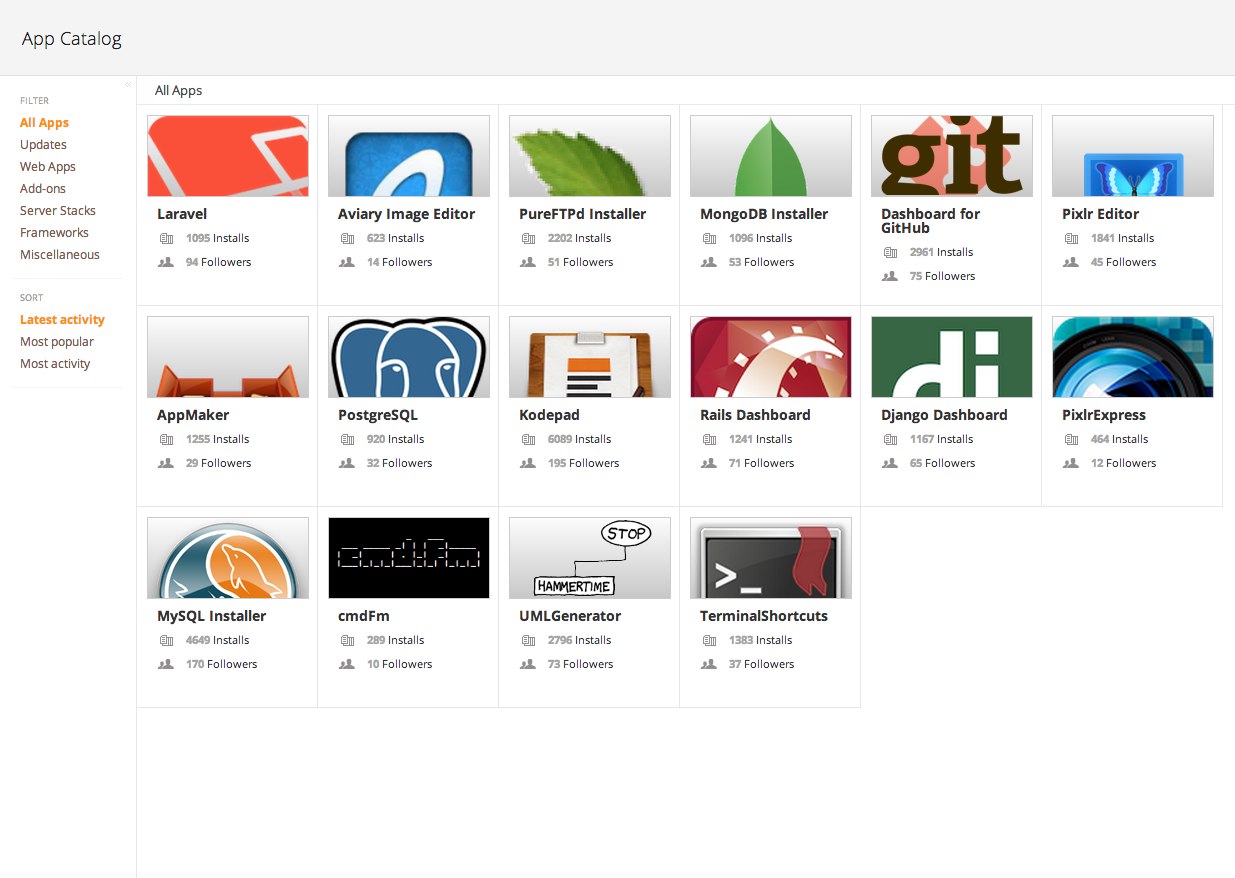Select the All Apps filter
The height and width of the screenshot is (878, 1235).
tap(44, 123)
